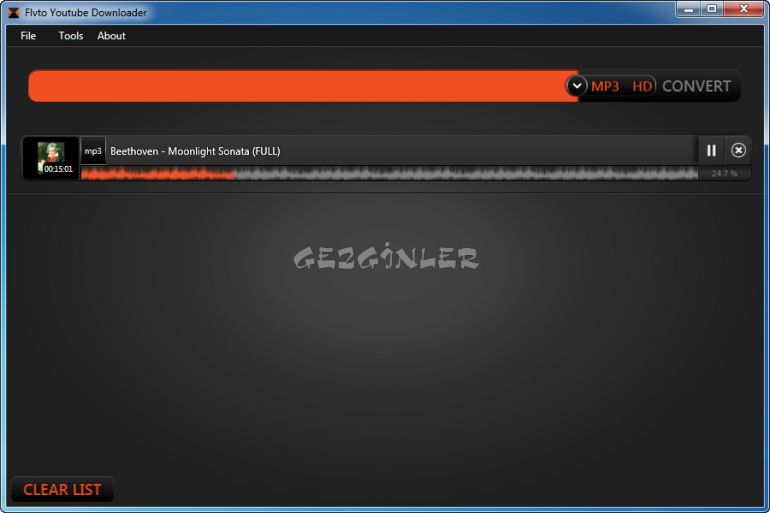The height and width of the screenshot is (513, 770).
Task: Expand the format dropdown arrow
Action: pyautogui.click(x=577, y=86)
